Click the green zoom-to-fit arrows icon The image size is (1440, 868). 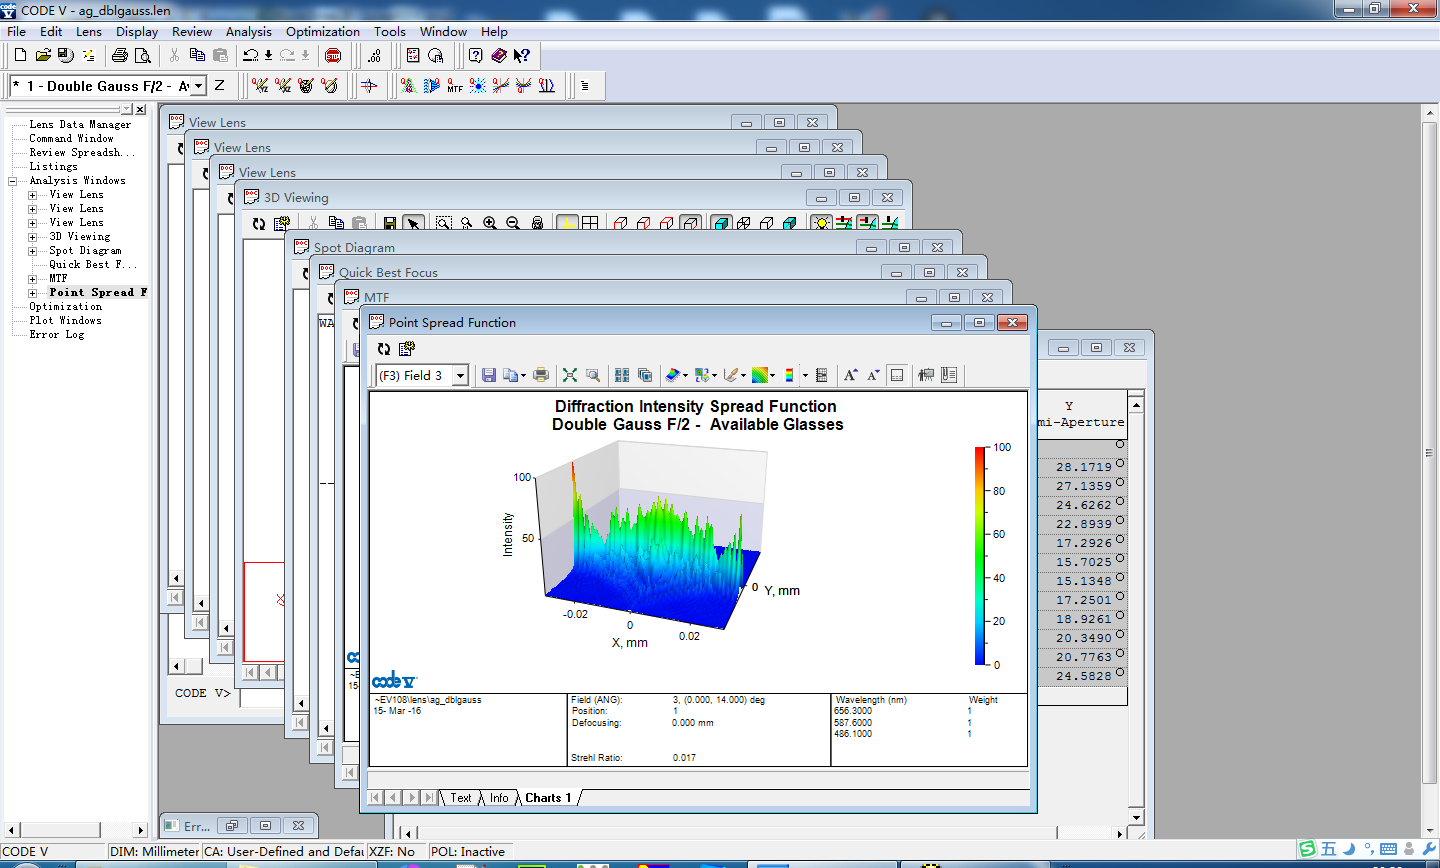(x=570, y=375)
